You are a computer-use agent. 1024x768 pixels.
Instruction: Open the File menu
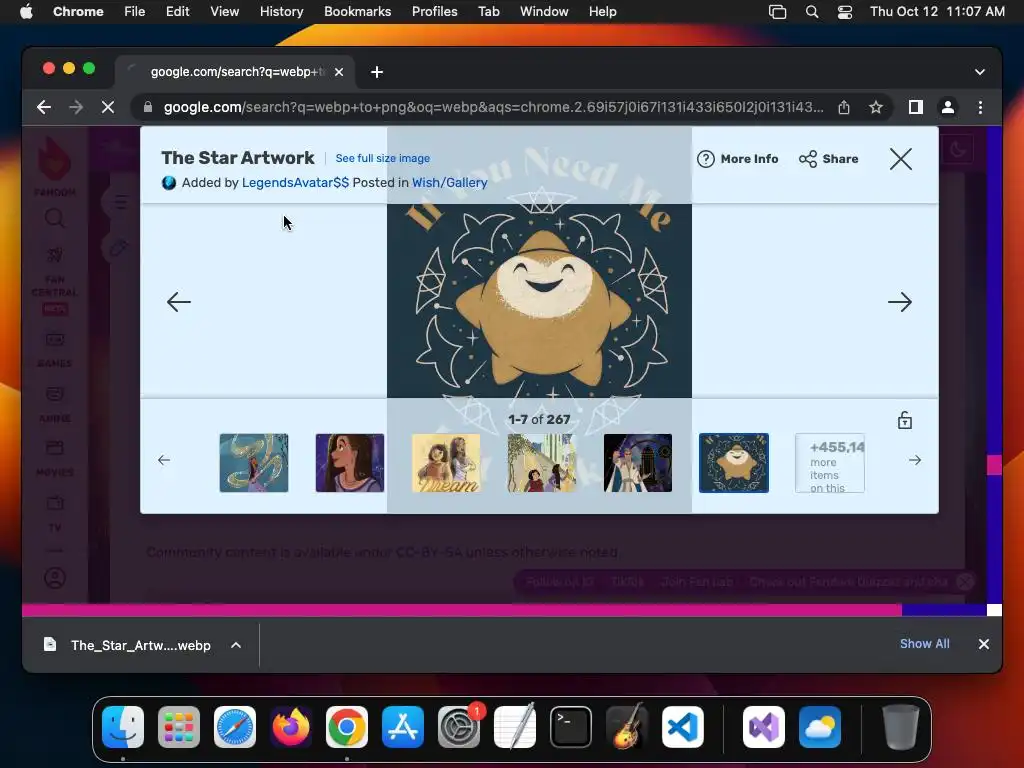click(135, 12)
